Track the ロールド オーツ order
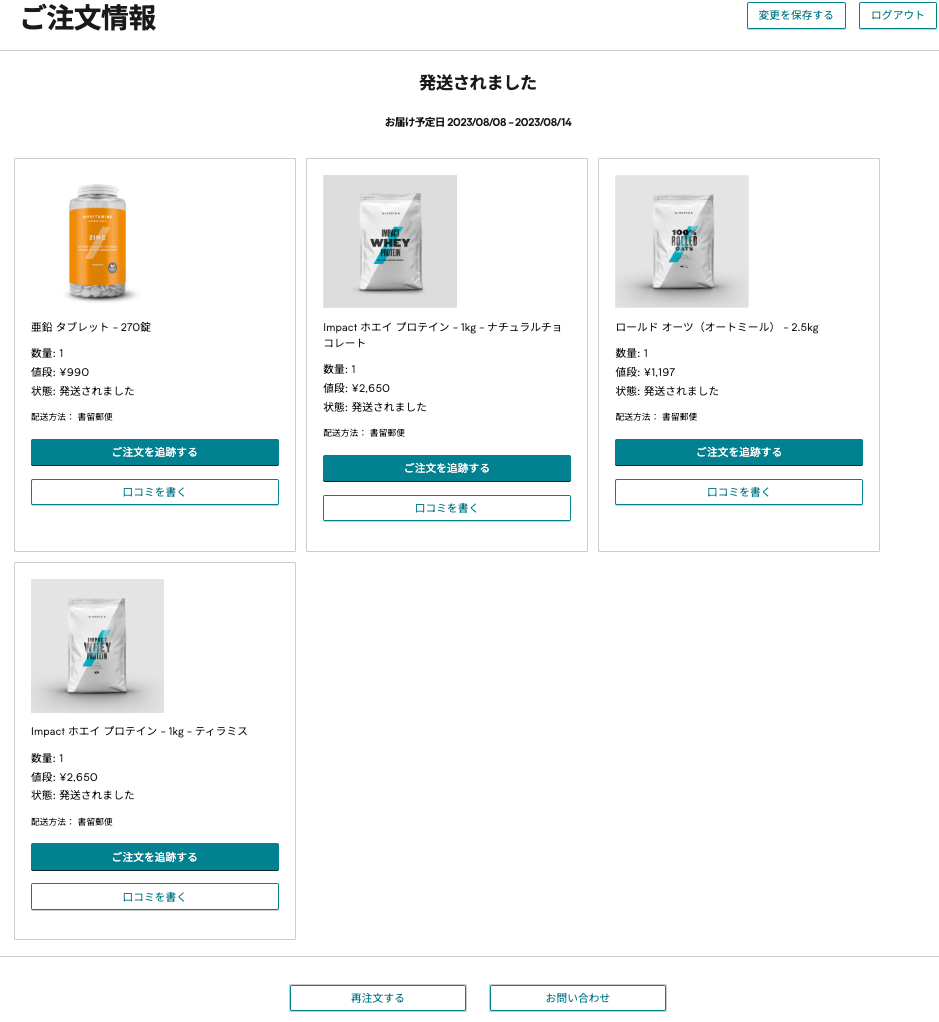939x1022 pixels. tap(739, 452)
